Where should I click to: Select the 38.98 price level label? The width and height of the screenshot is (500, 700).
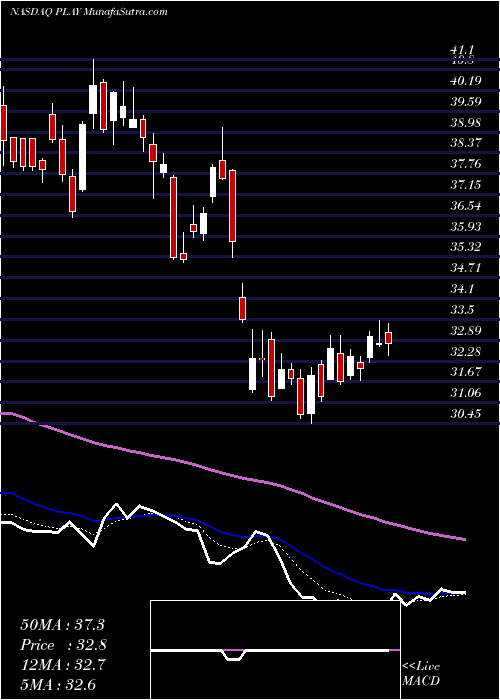click(x=466, y=122)
